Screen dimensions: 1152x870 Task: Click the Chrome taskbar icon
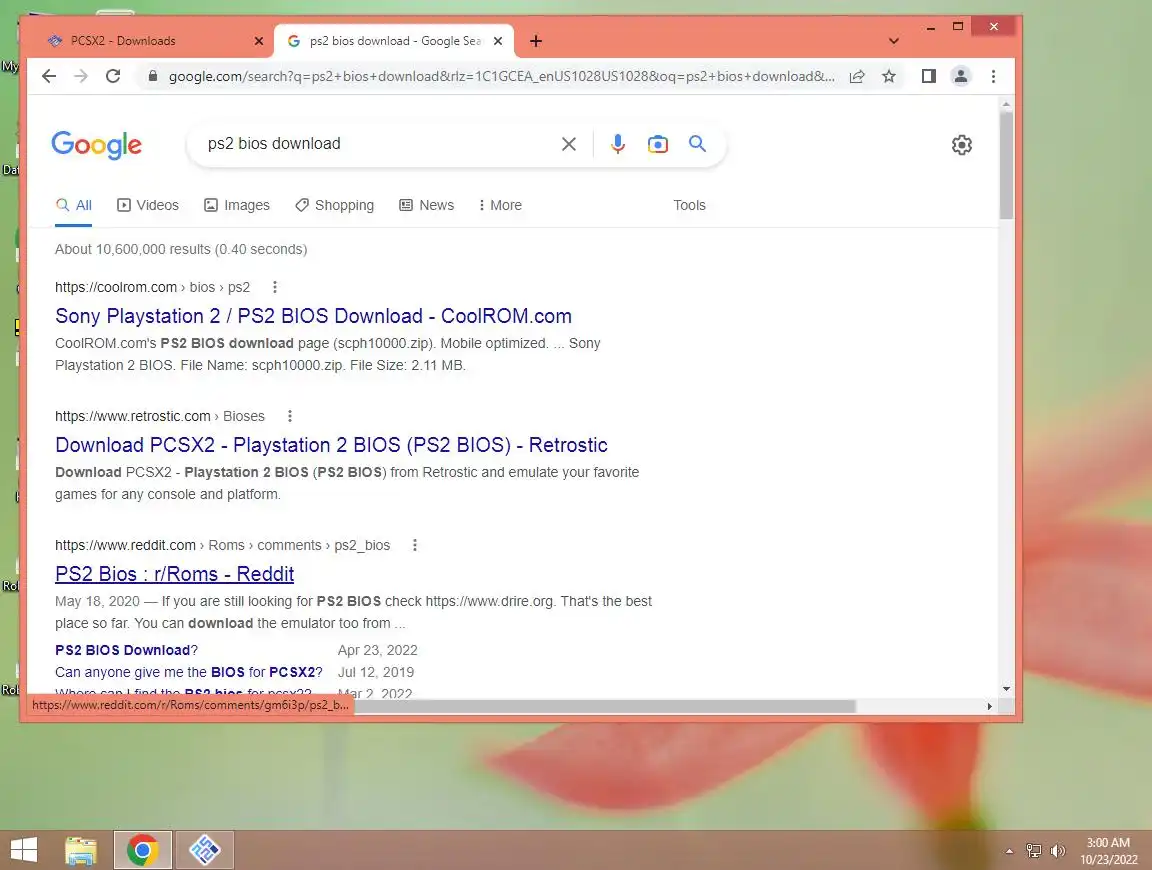point(143,850)
